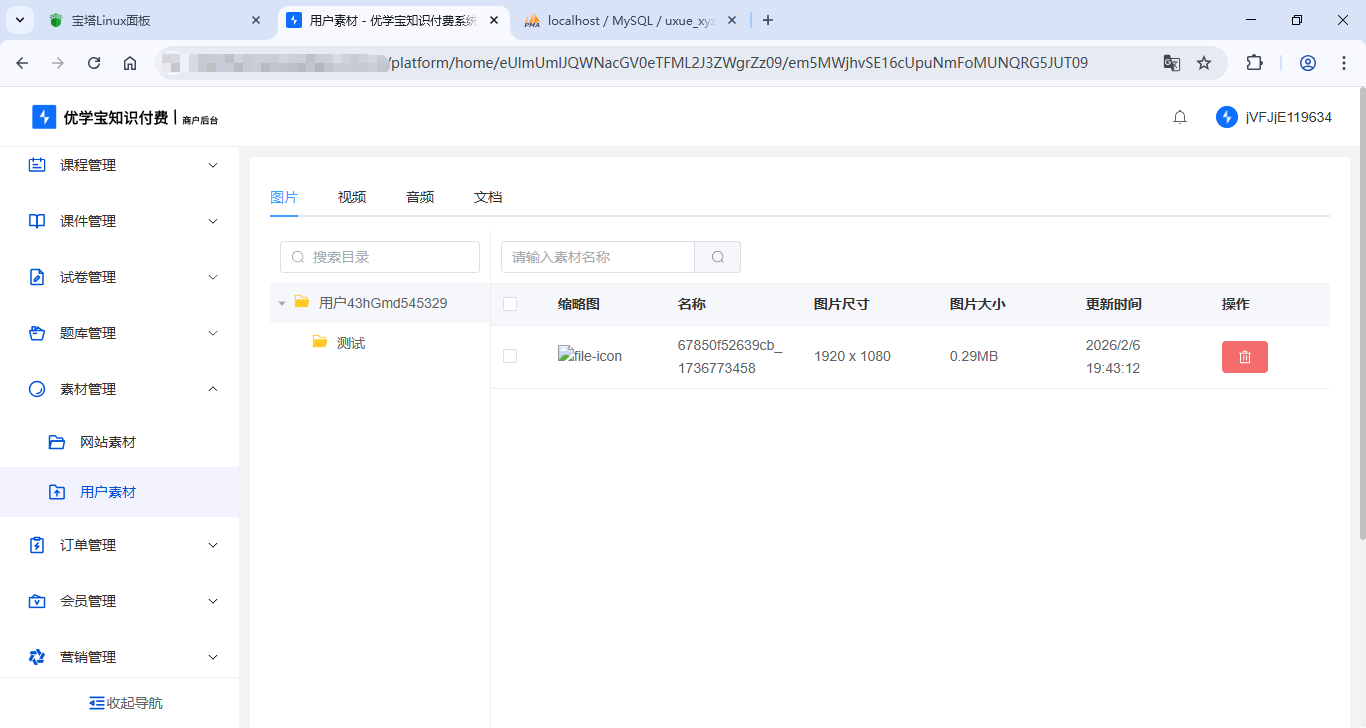1366x728 pixels.
Task: Check the checkbox for image 67850f52639cb
Action: click(x=510, y=355)
